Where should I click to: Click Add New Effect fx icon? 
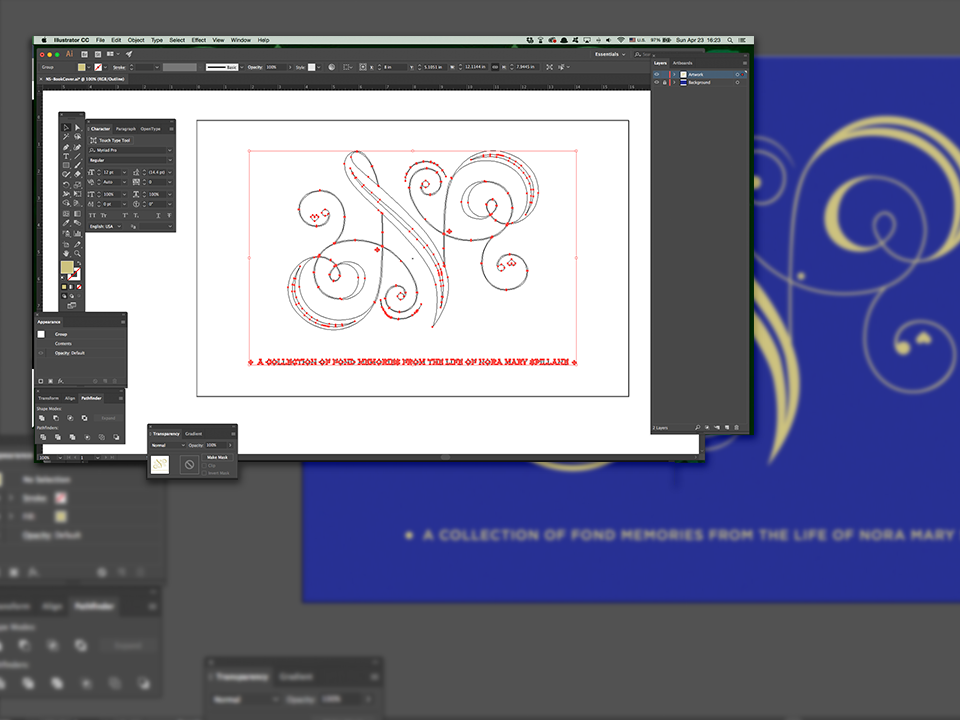coord(60,381)
